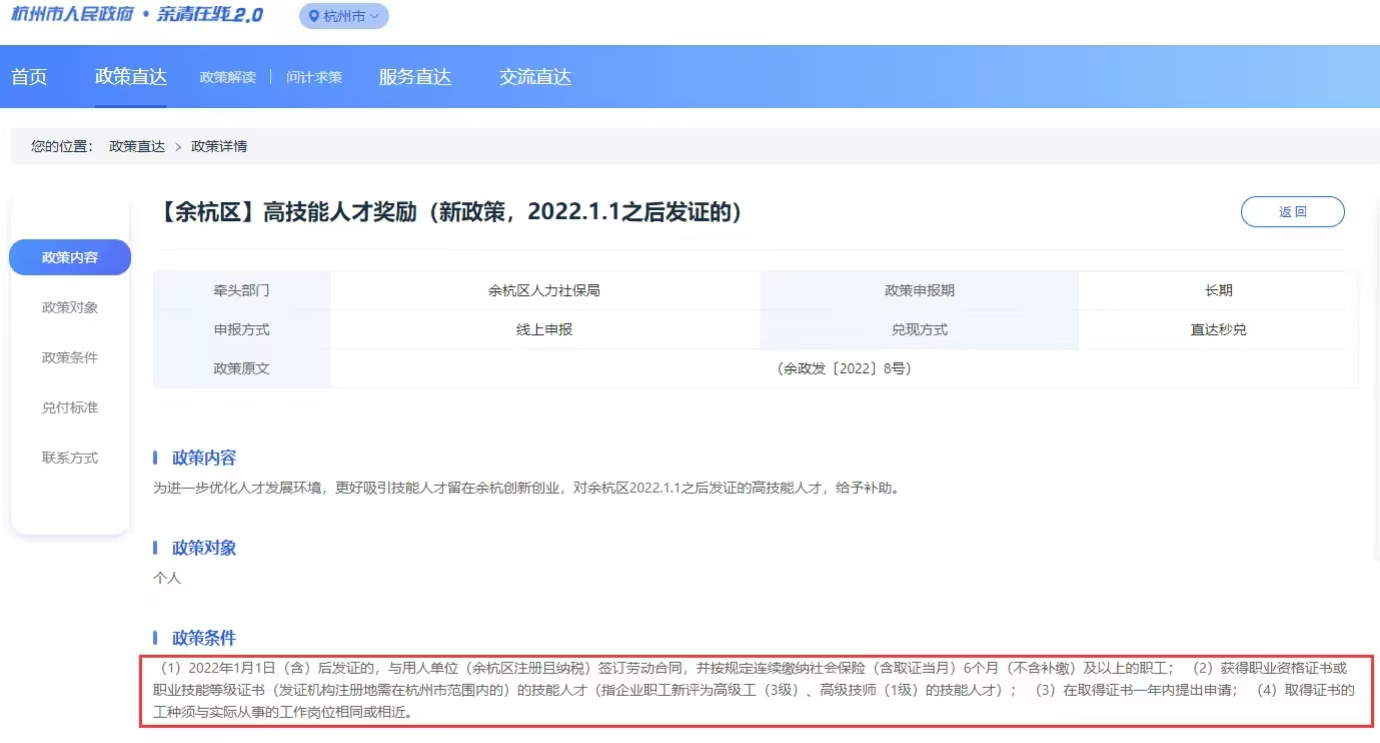Expand the 杭州市 city dropdown arrow
Viewport: 1380px width, 743px height.
375,17
